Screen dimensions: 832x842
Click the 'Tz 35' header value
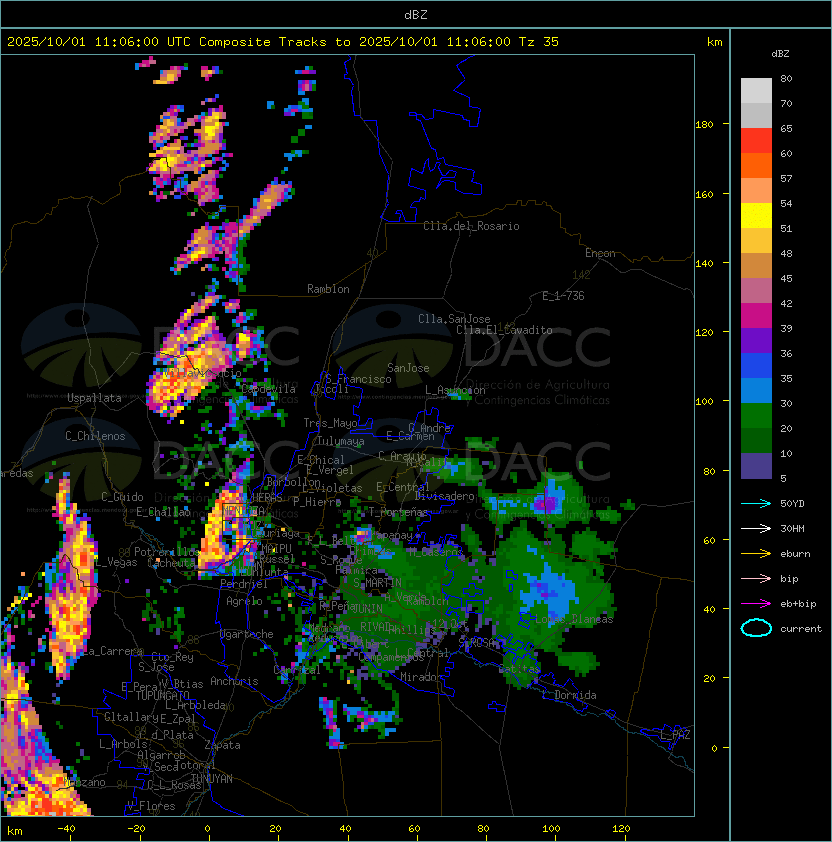539,42
